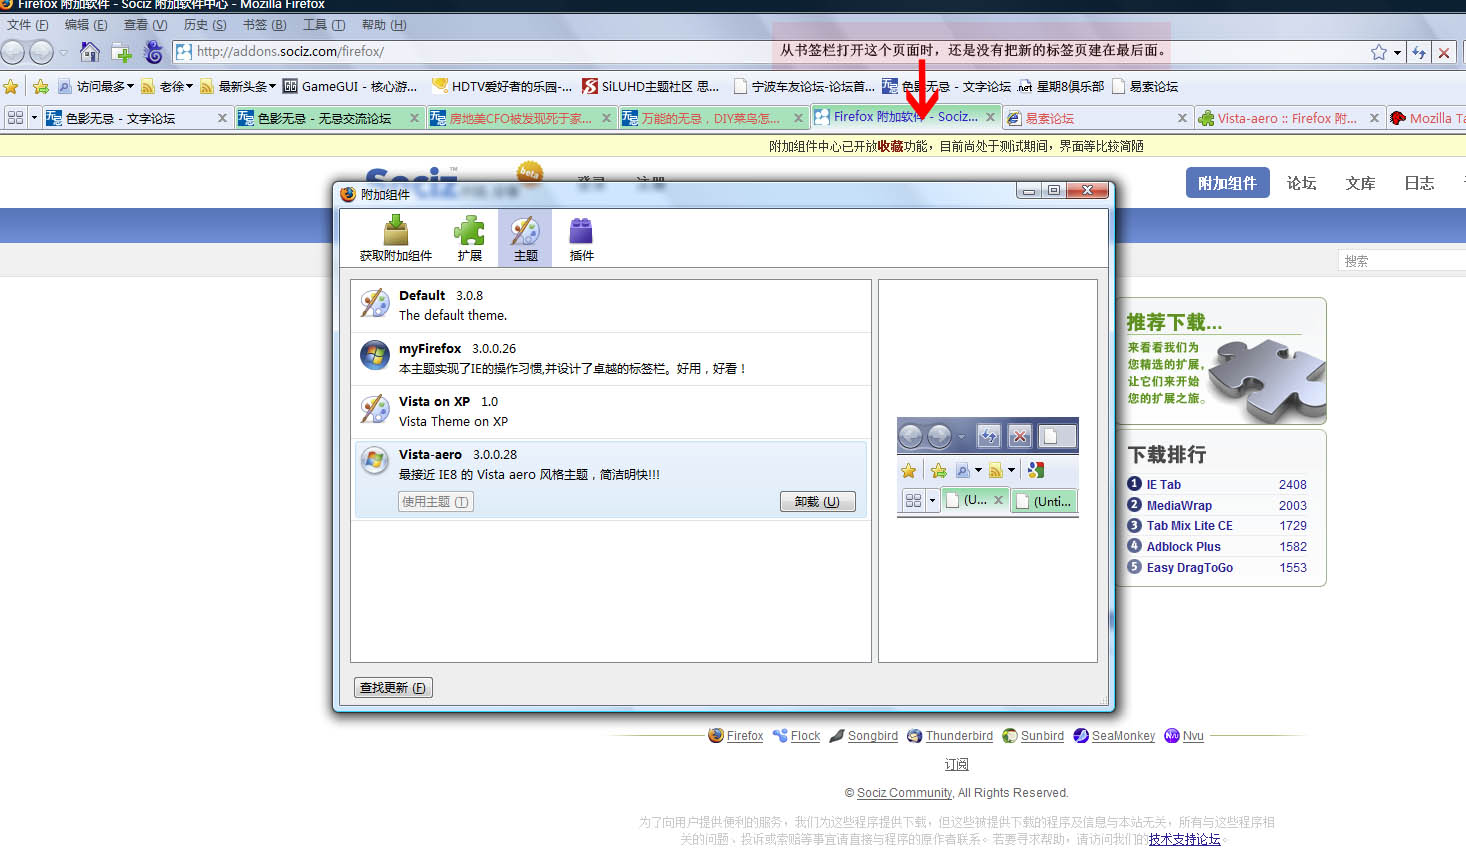
Task: Select the myFirefox 3.0.0.26 theme row
Action: [x=611, y=359]
